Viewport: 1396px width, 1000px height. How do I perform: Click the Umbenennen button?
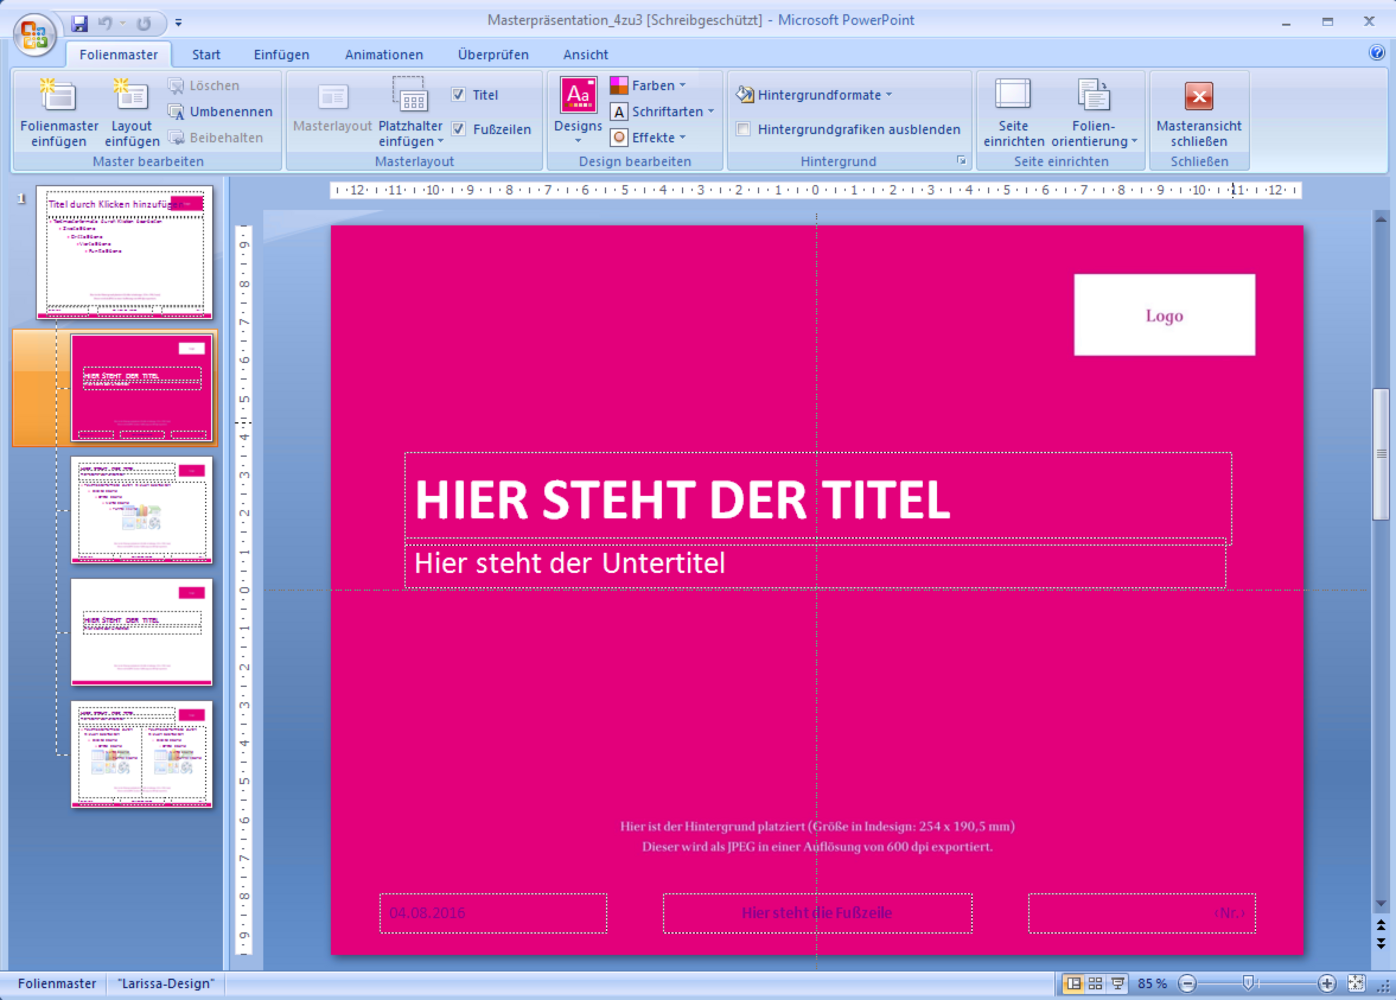(221, 112)
